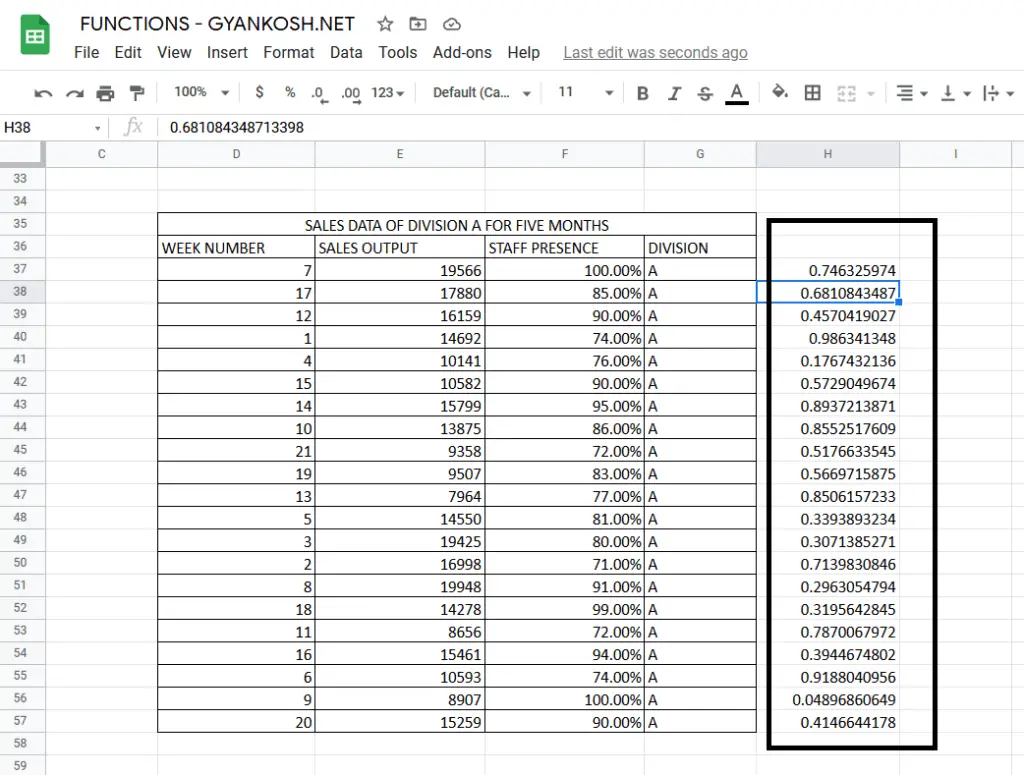Open the font size 11 dropdown
This screenshot has width=1024, height=775.
coord(585,92)
